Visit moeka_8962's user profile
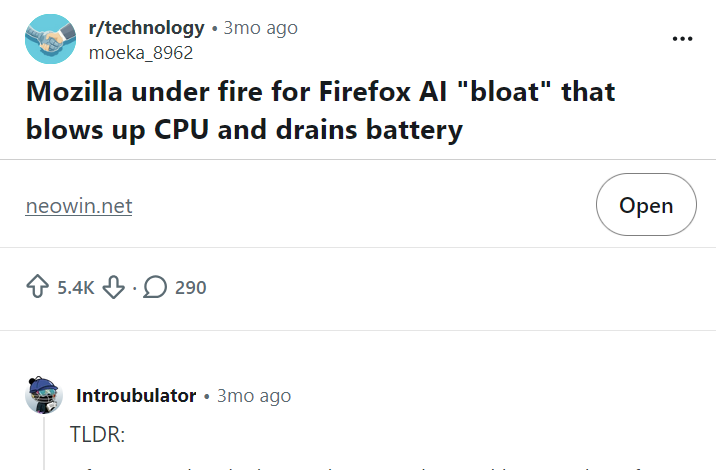 click(141, 53)
